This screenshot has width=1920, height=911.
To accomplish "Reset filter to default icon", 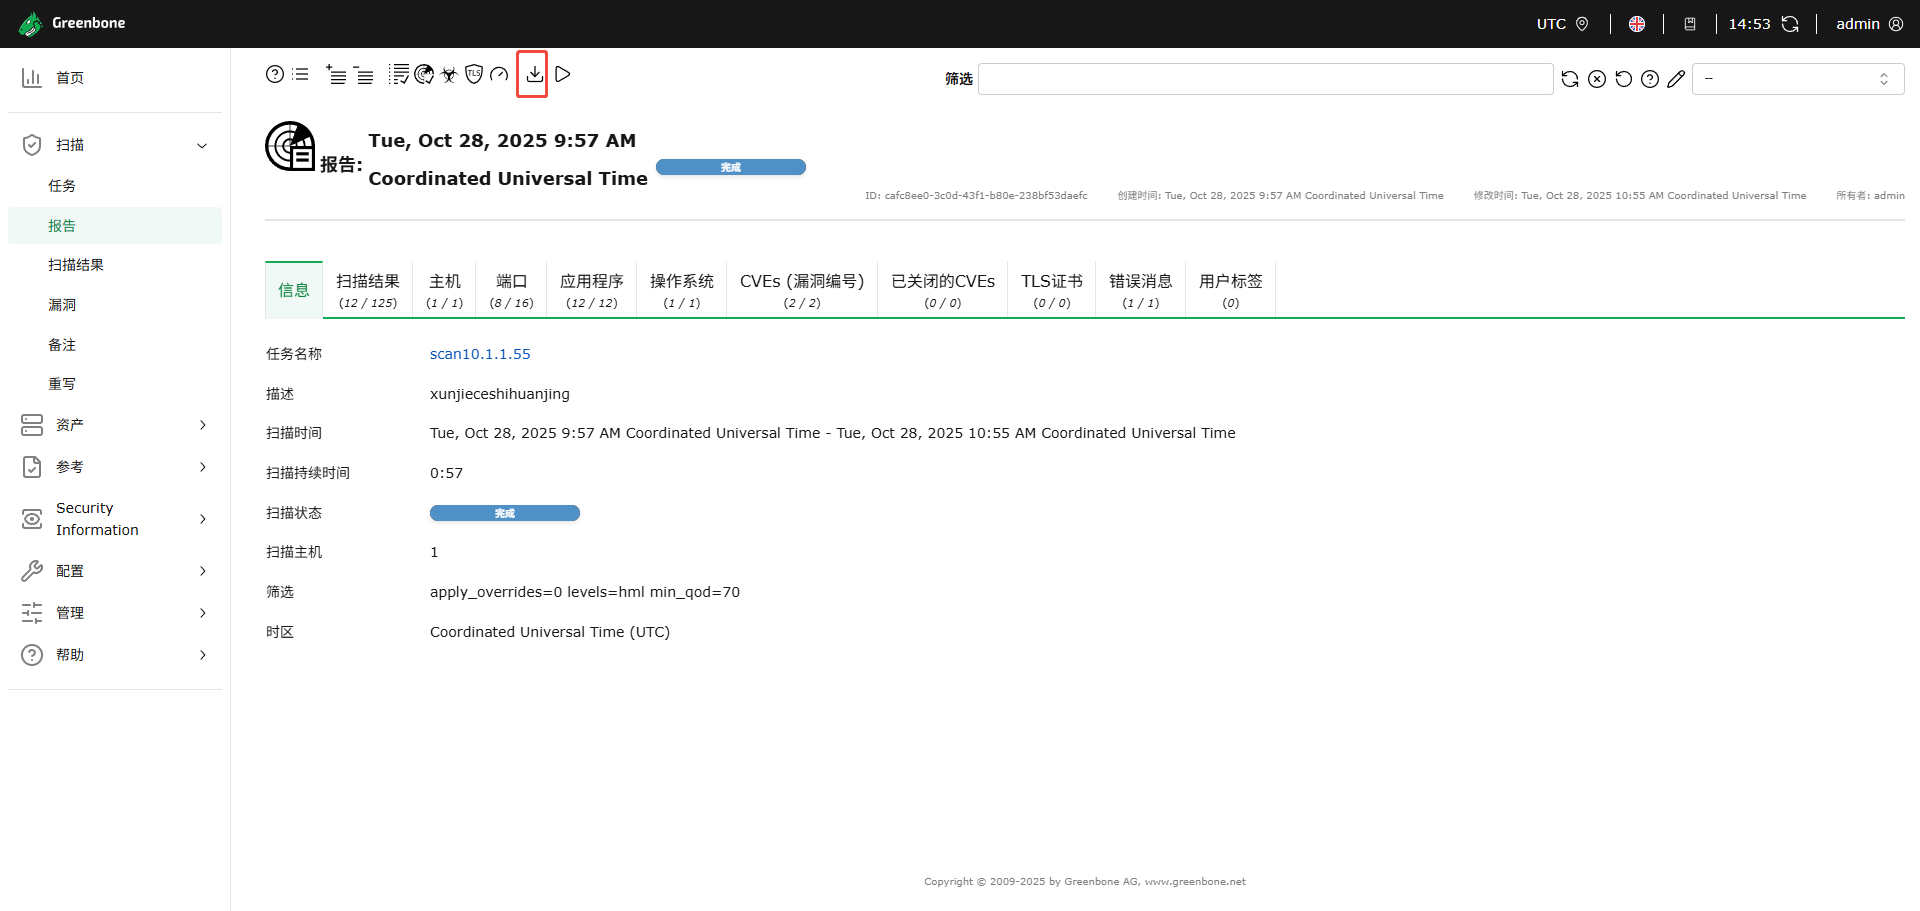I will 1624,79.
